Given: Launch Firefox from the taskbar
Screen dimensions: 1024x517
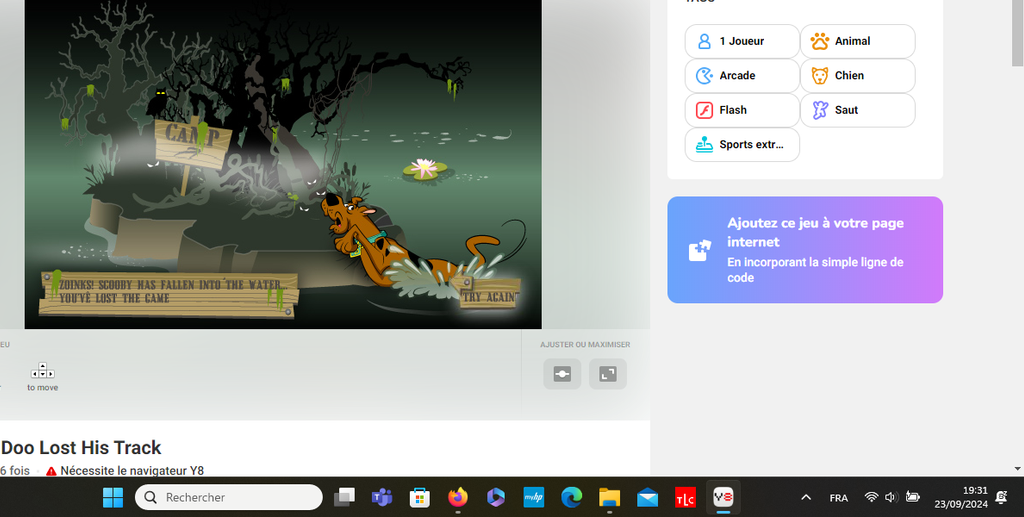Looking at the screenshot, I should tap(458, 497).
